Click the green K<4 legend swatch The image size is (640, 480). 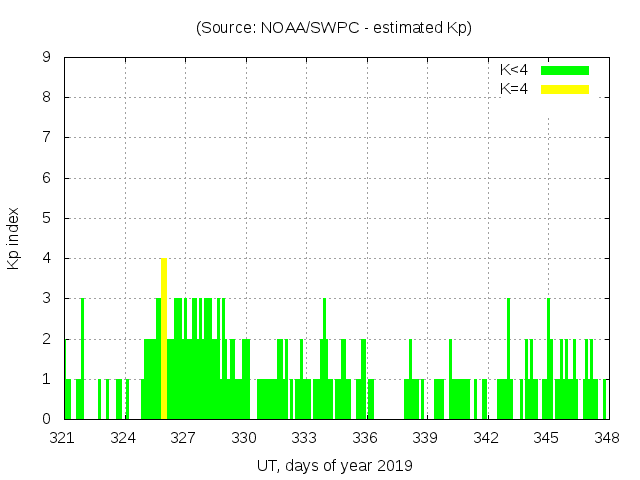[x=565, y=70]
